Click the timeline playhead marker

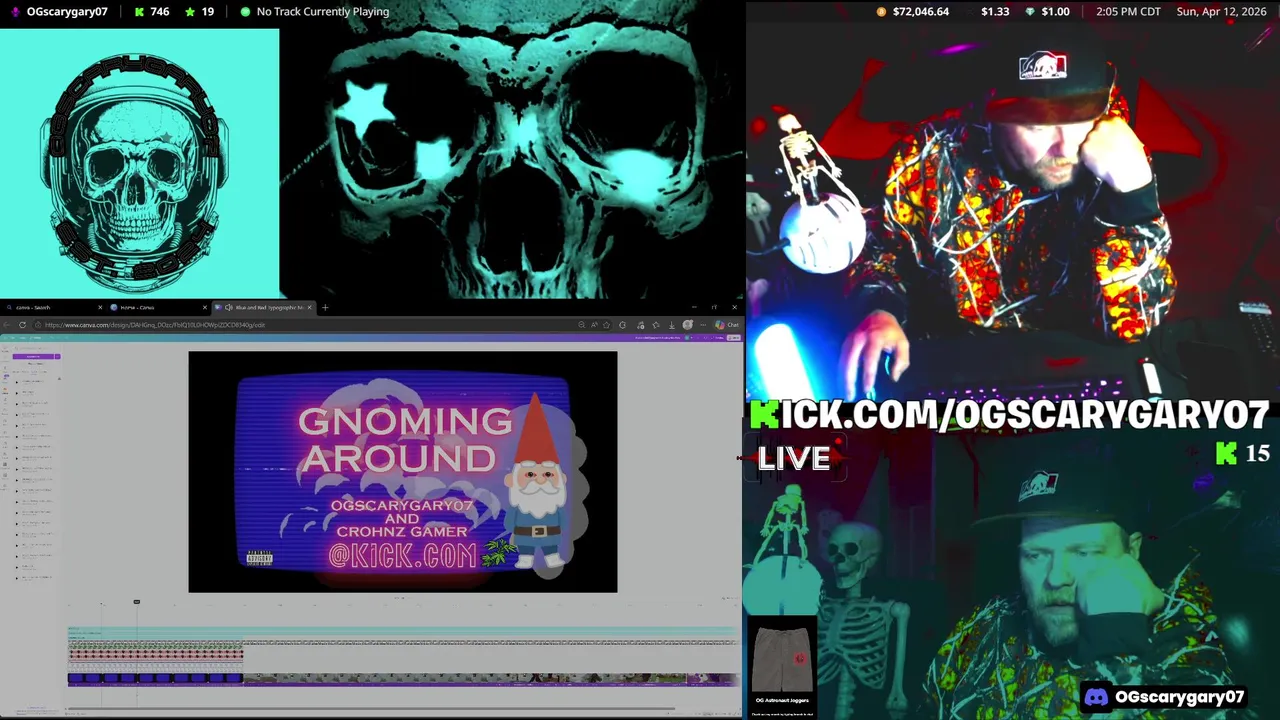[x=137, y=602]
